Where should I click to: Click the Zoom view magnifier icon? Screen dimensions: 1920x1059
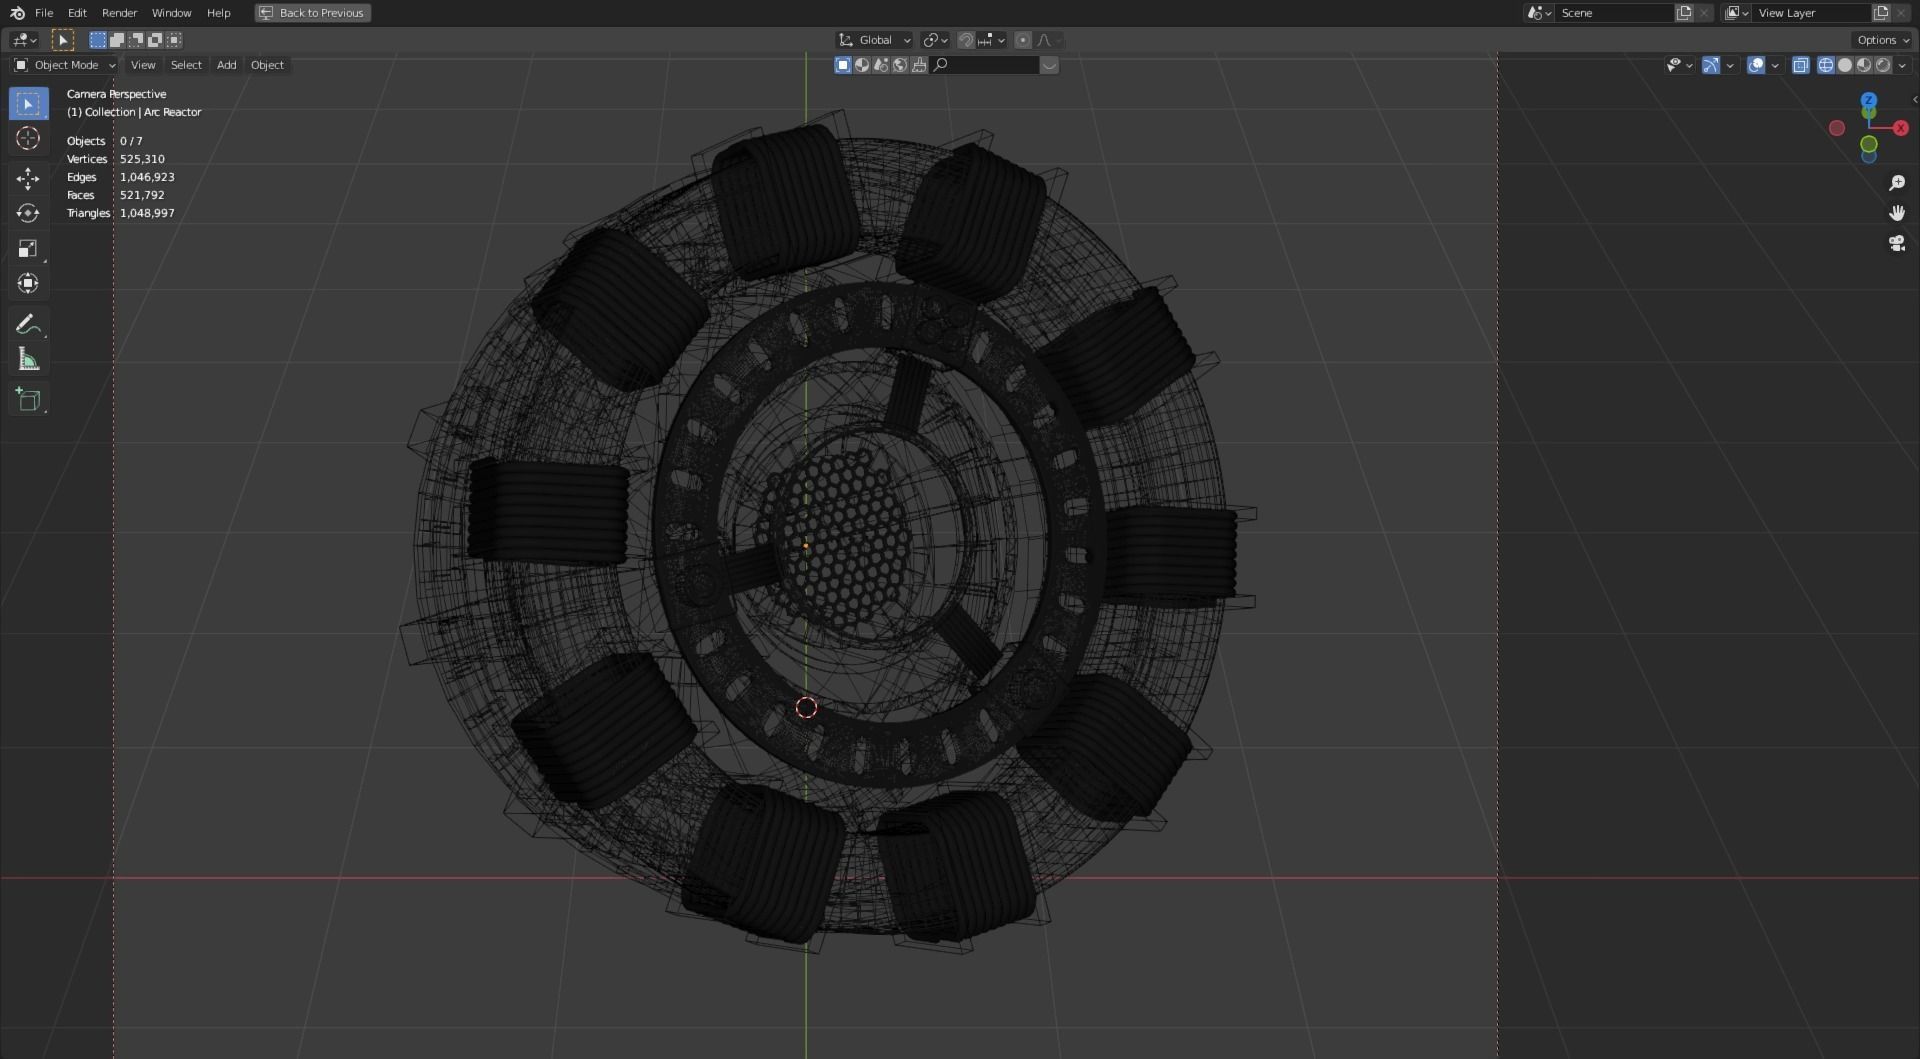click(1897, 183)
